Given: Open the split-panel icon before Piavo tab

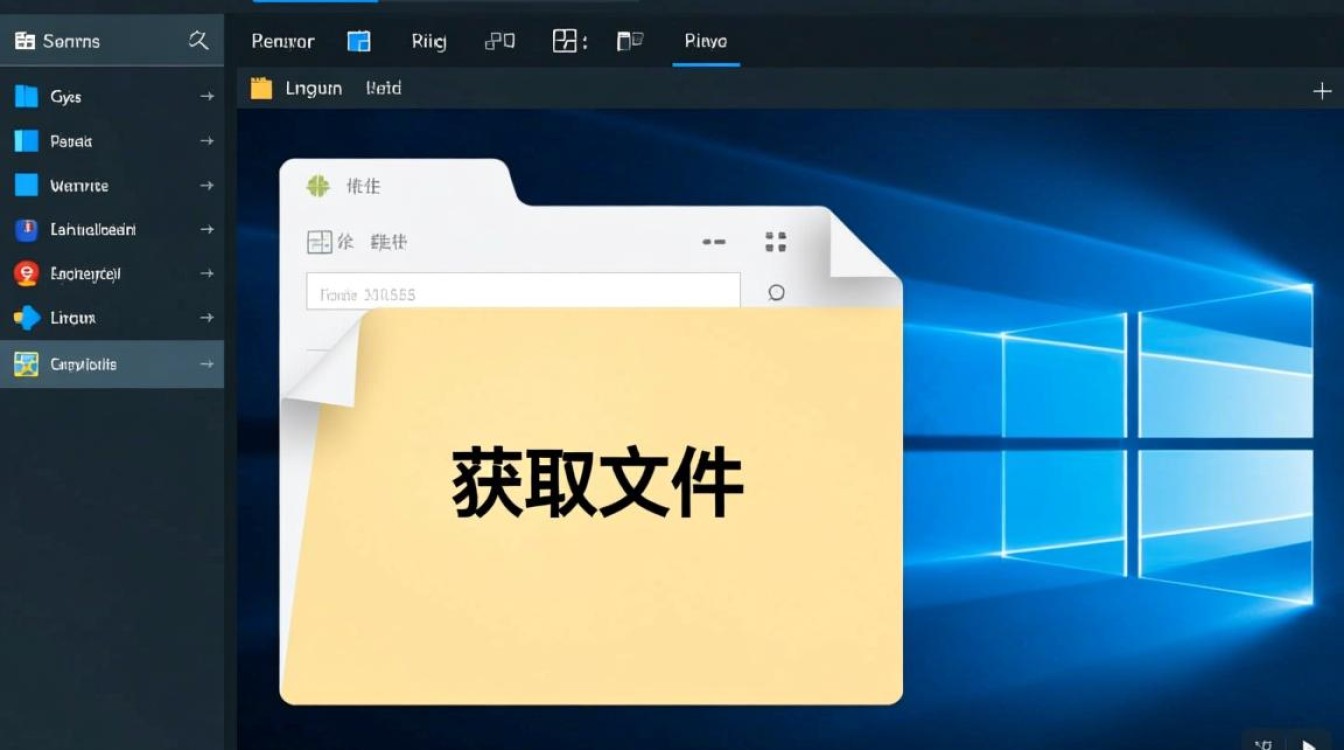Looking at the screenshot, I should (x=567, y=41).
